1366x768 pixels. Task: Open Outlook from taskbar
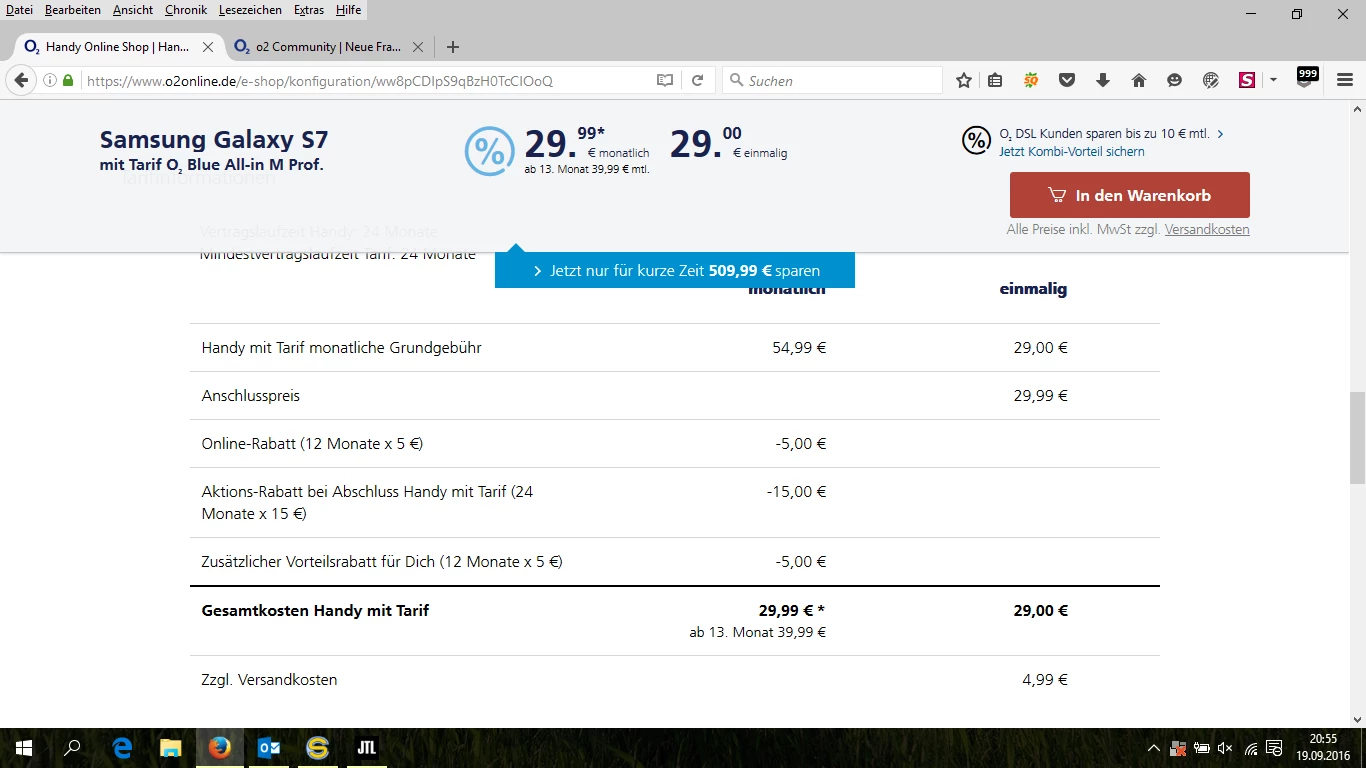tap(269, 748)
